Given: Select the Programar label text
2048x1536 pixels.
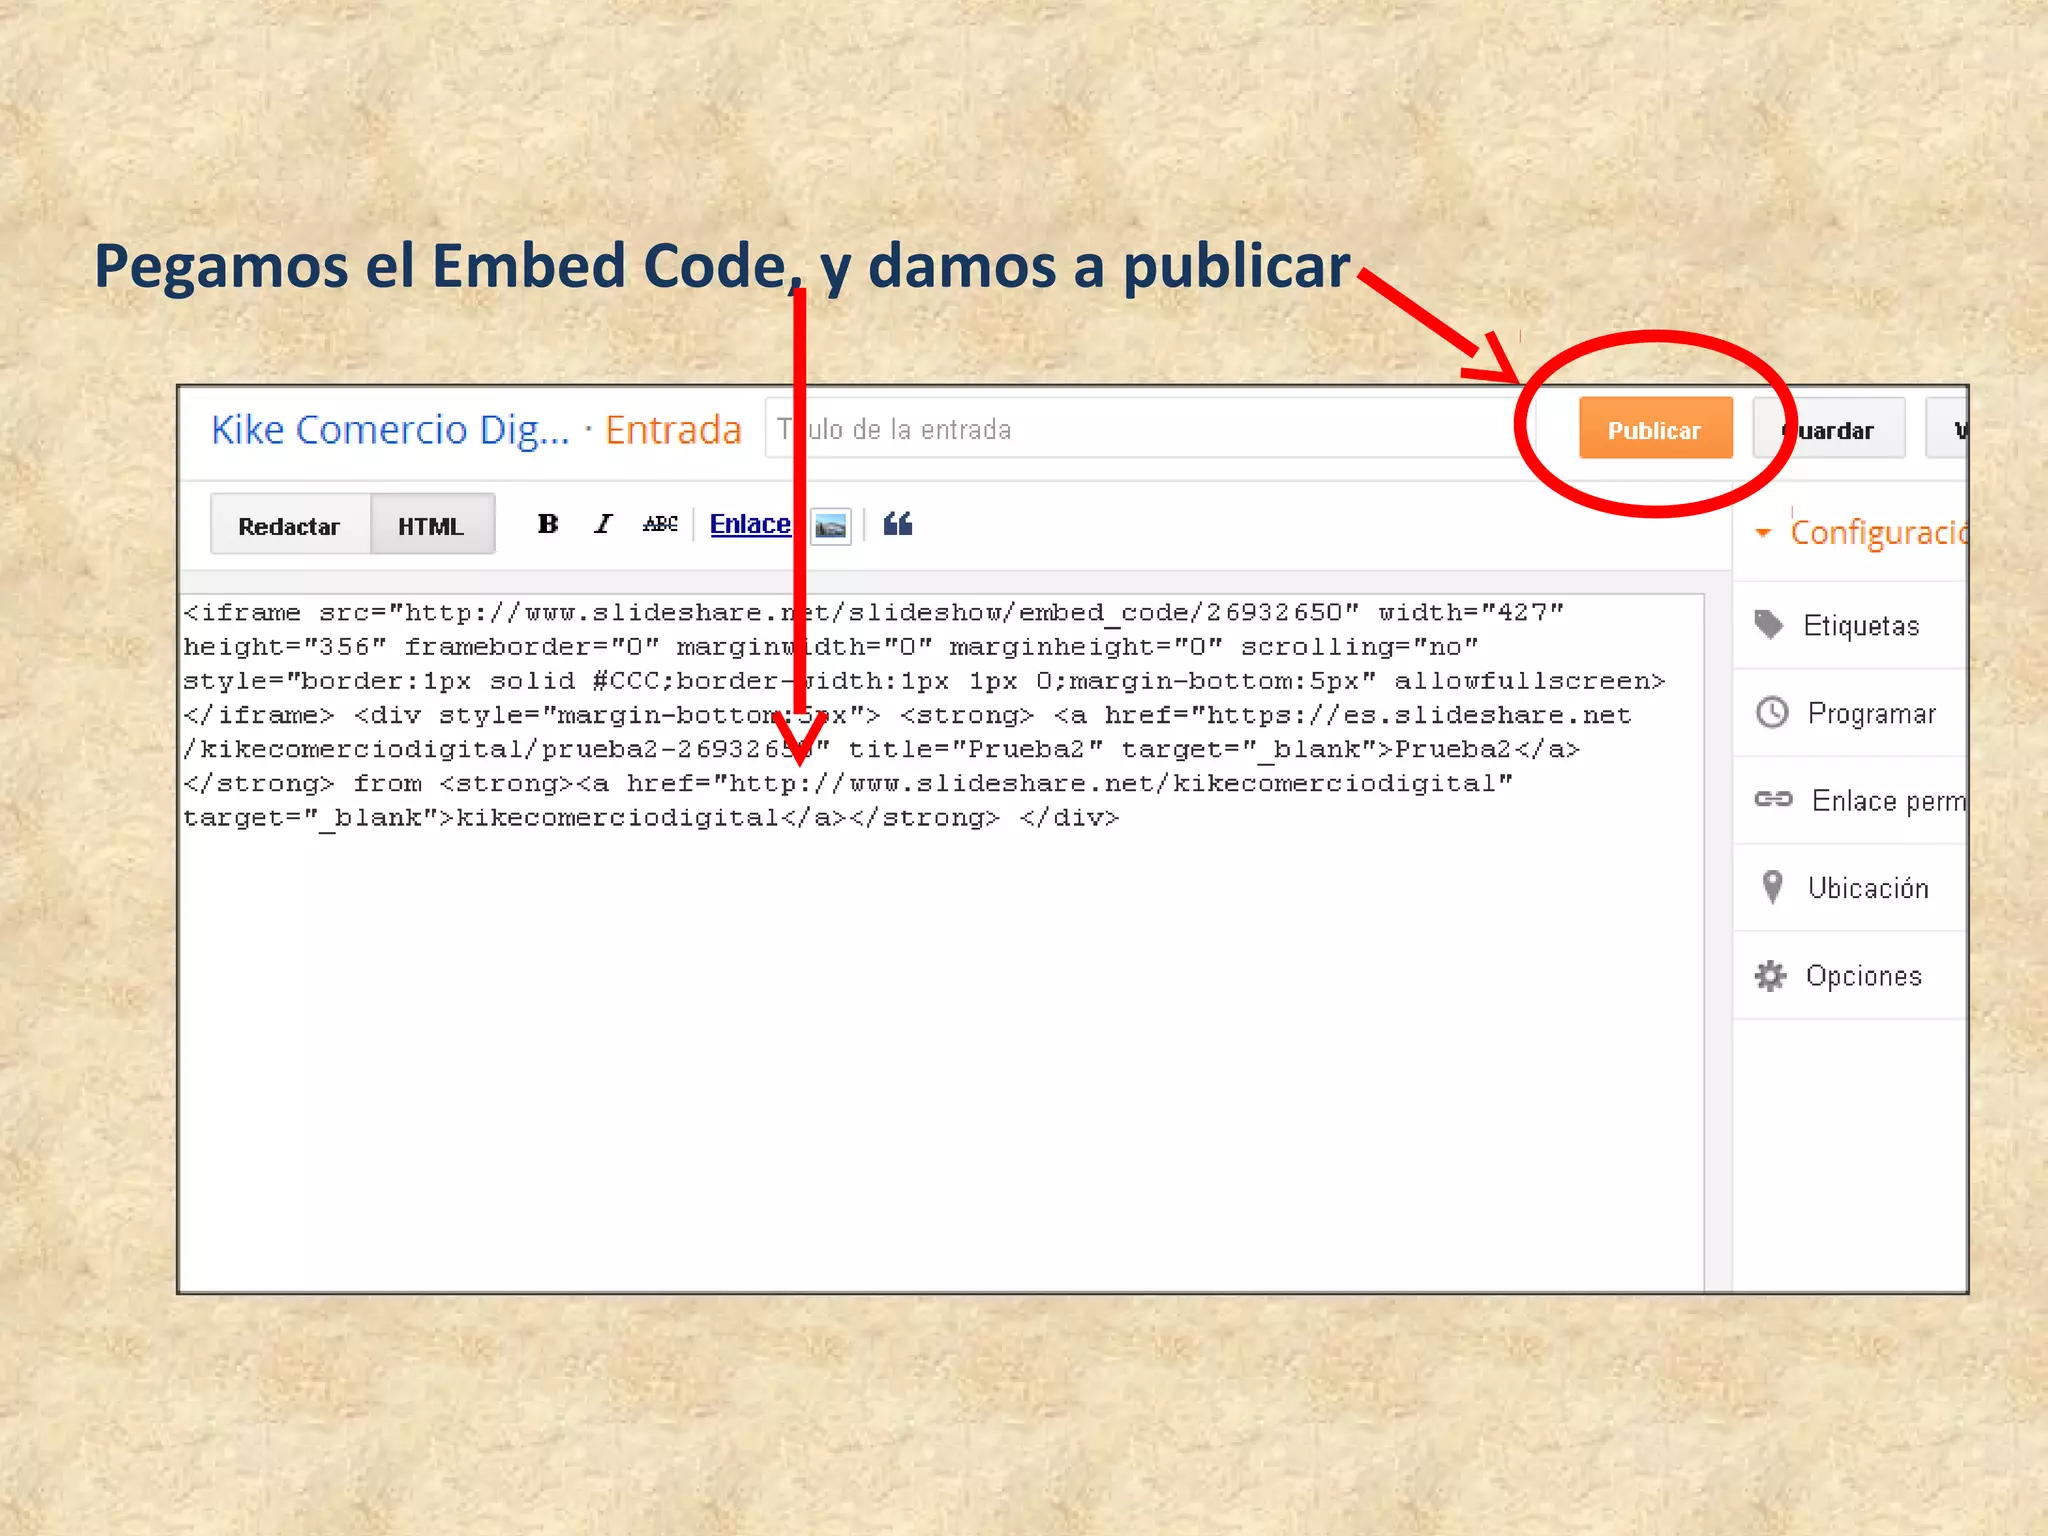Looking at the screenshot, I should (1871, 713).
